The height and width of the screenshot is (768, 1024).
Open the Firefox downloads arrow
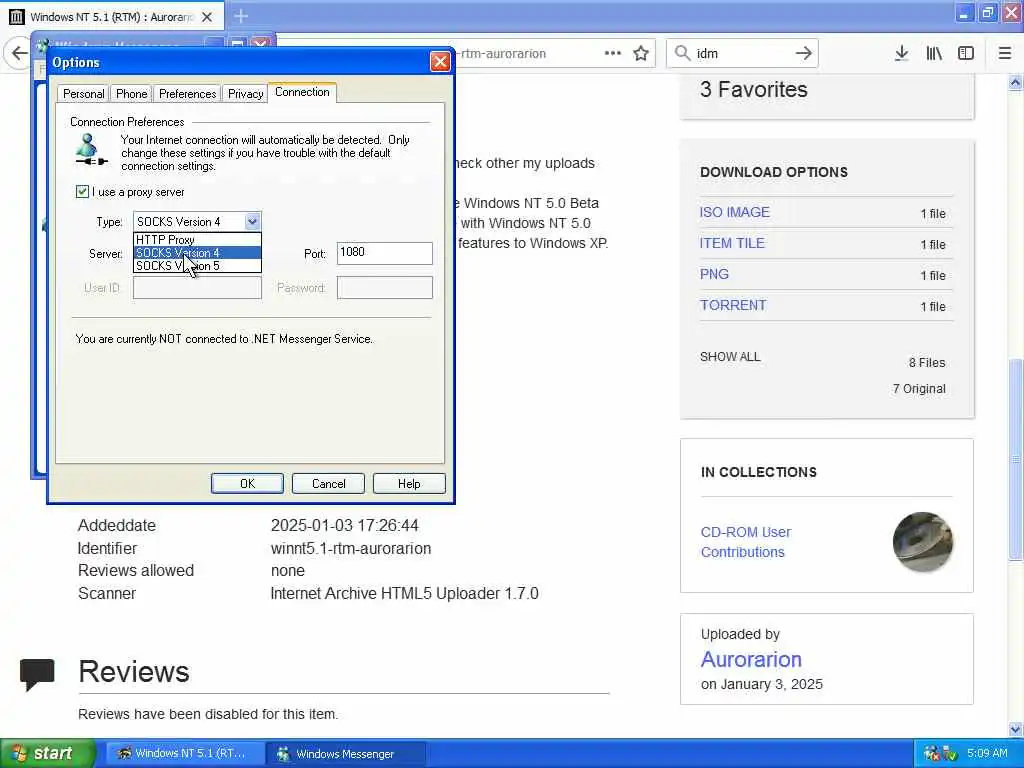(901, 53)
